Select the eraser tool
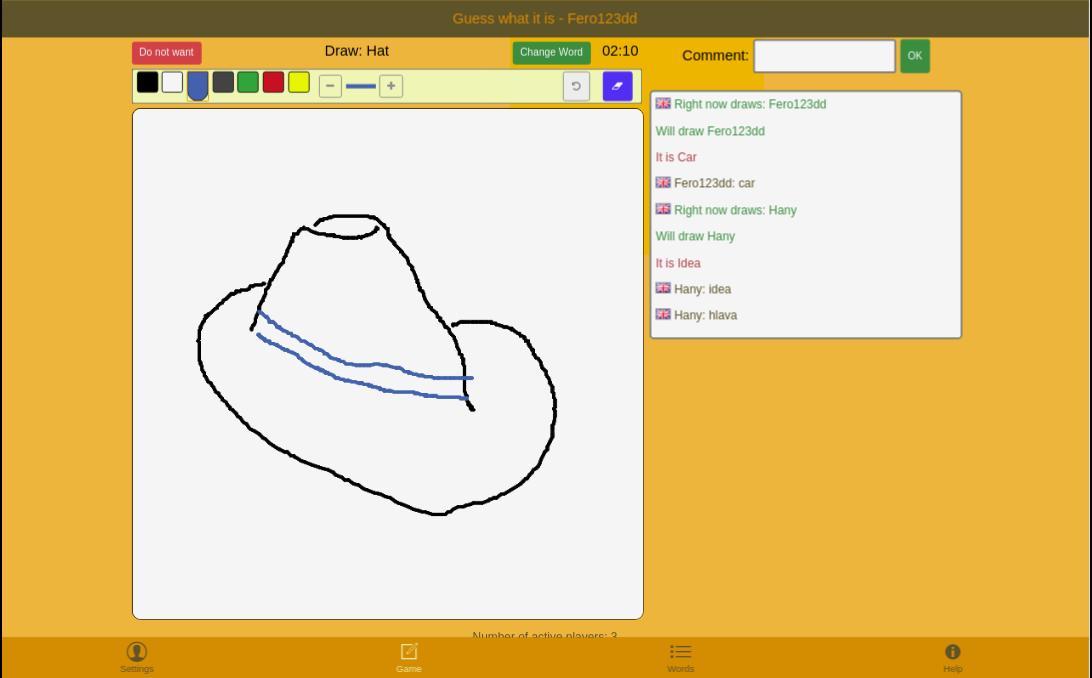 tap(617, 86)
